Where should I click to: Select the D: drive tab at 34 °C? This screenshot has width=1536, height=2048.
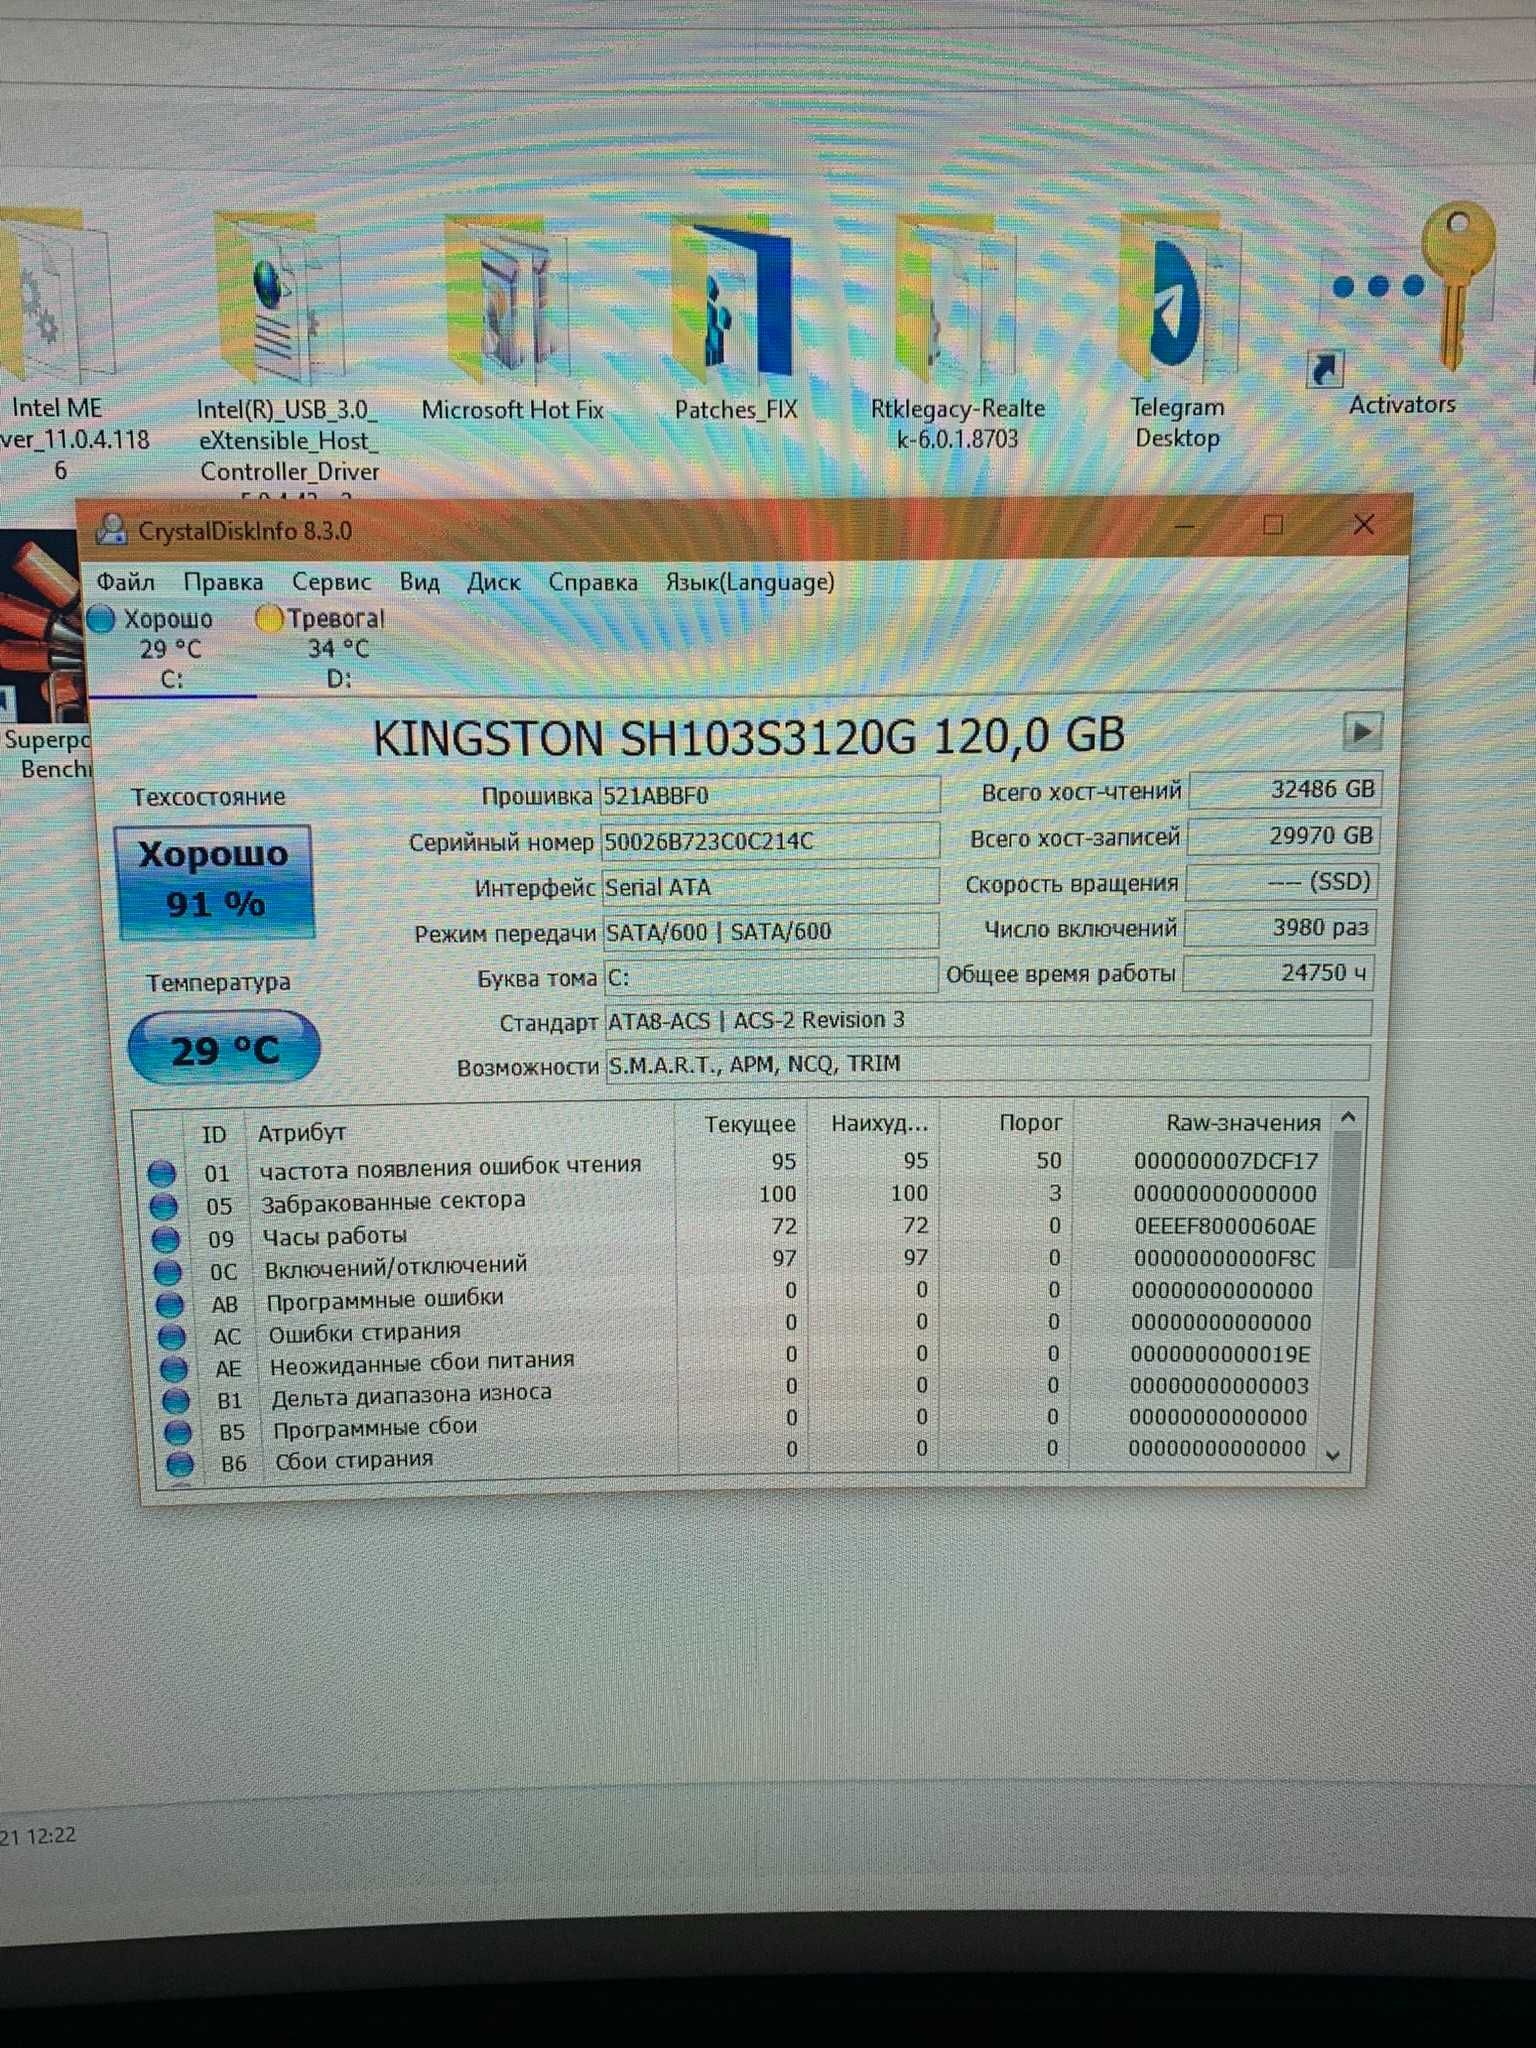coord(338,648)
